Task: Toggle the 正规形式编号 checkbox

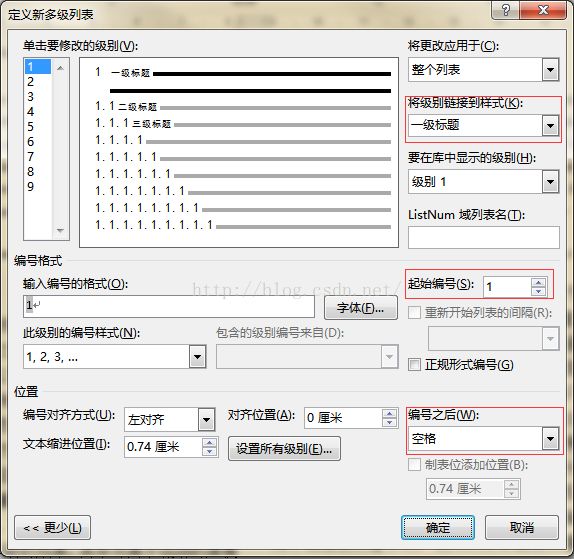Action: [x=414, y=365]
